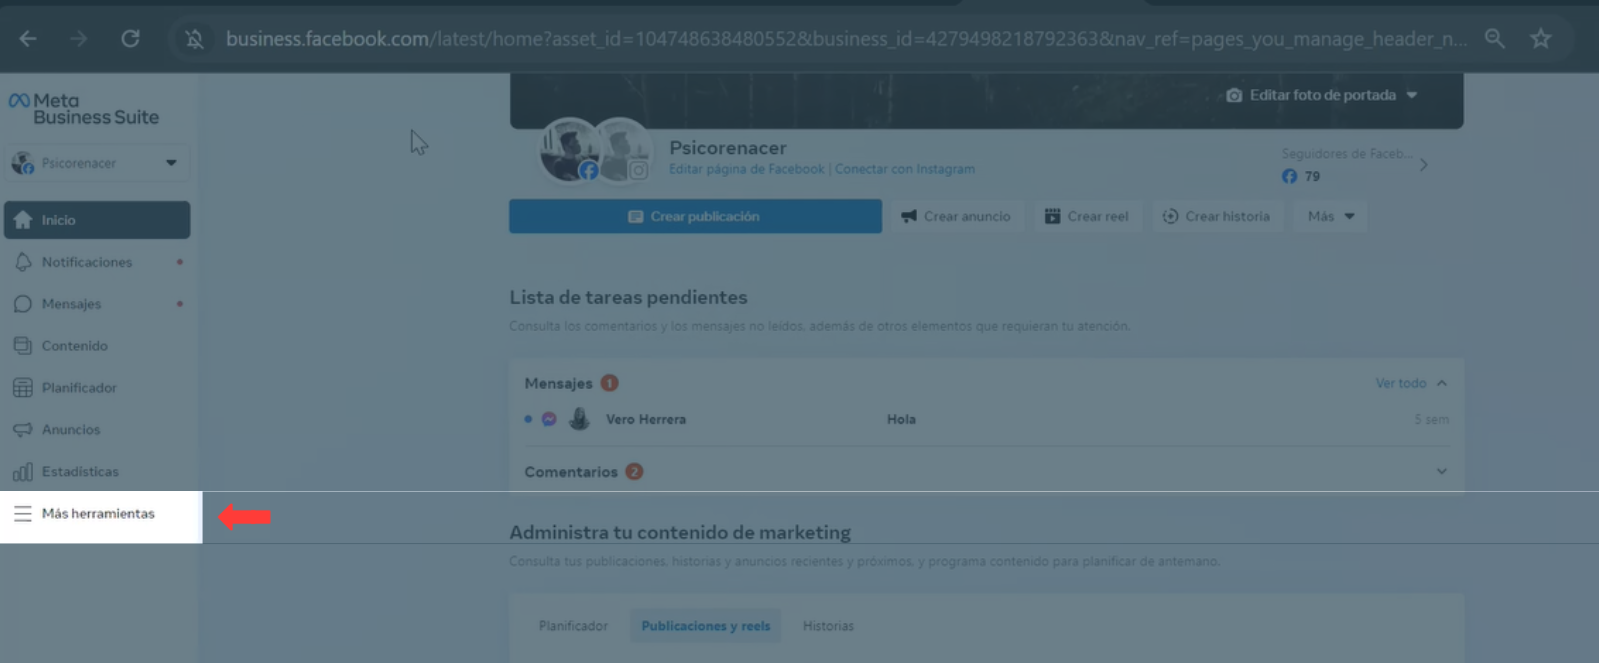Click Ver todo link in Mensajes
This screenshot has height=663, width=1599.
[1400, 383]
